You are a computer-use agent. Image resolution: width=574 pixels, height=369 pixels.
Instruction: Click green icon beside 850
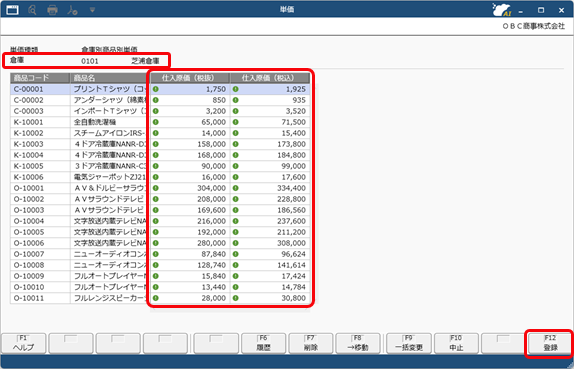point(156,100)
